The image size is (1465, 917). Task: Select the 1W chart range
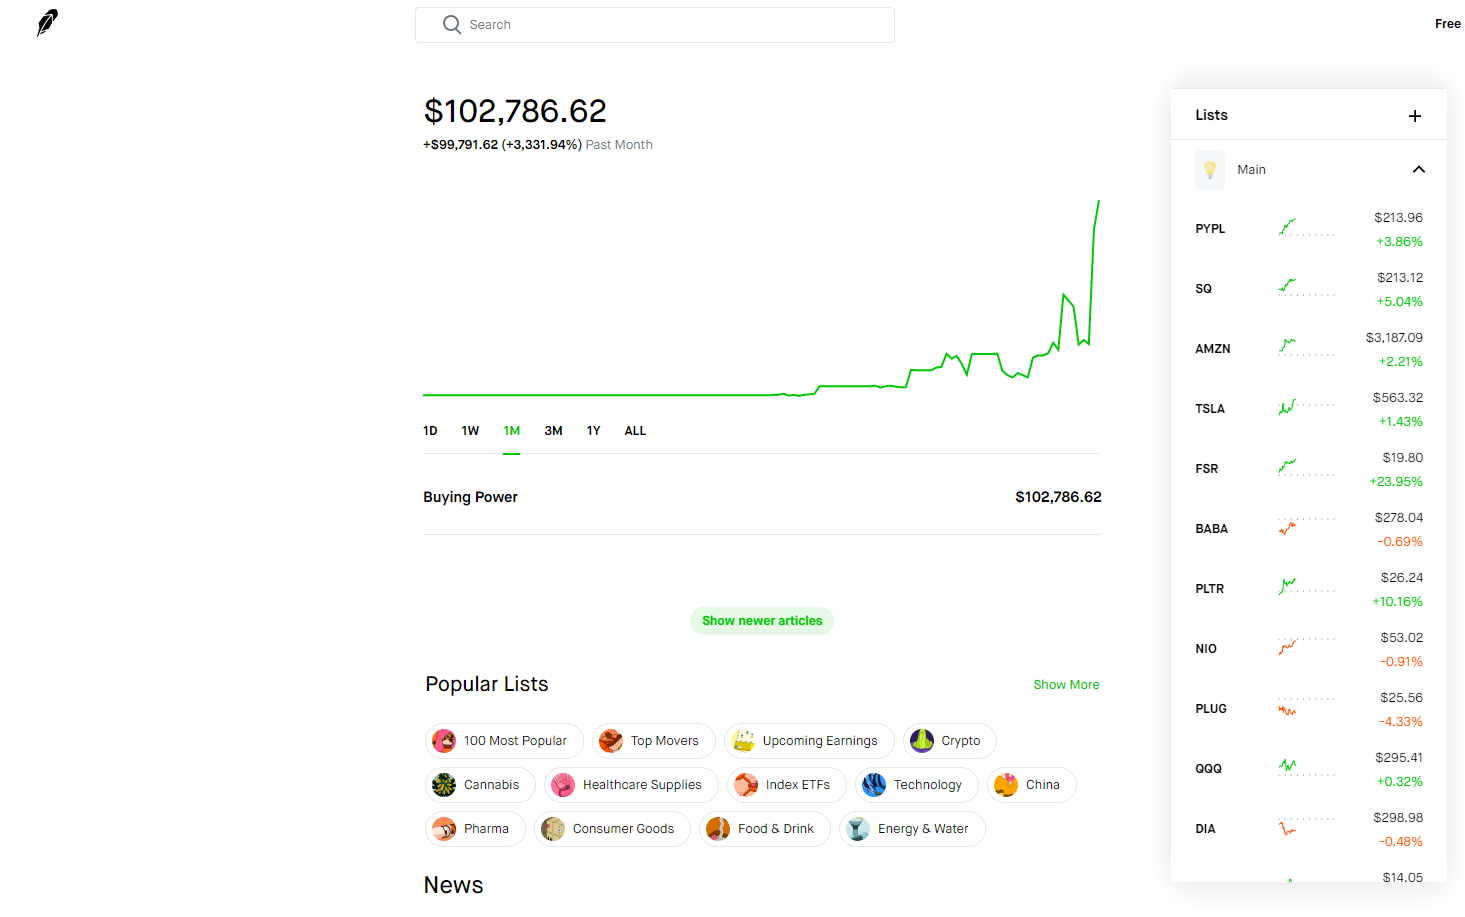470,431
